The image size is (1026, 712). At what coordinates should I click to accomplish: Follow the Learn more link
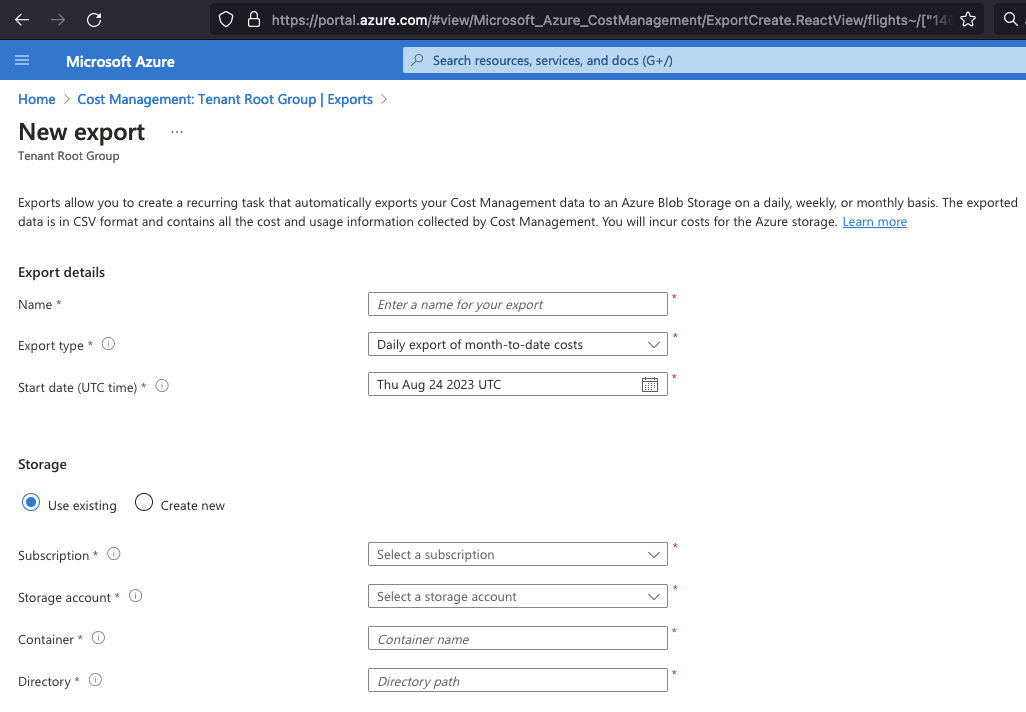click(874, 222)
